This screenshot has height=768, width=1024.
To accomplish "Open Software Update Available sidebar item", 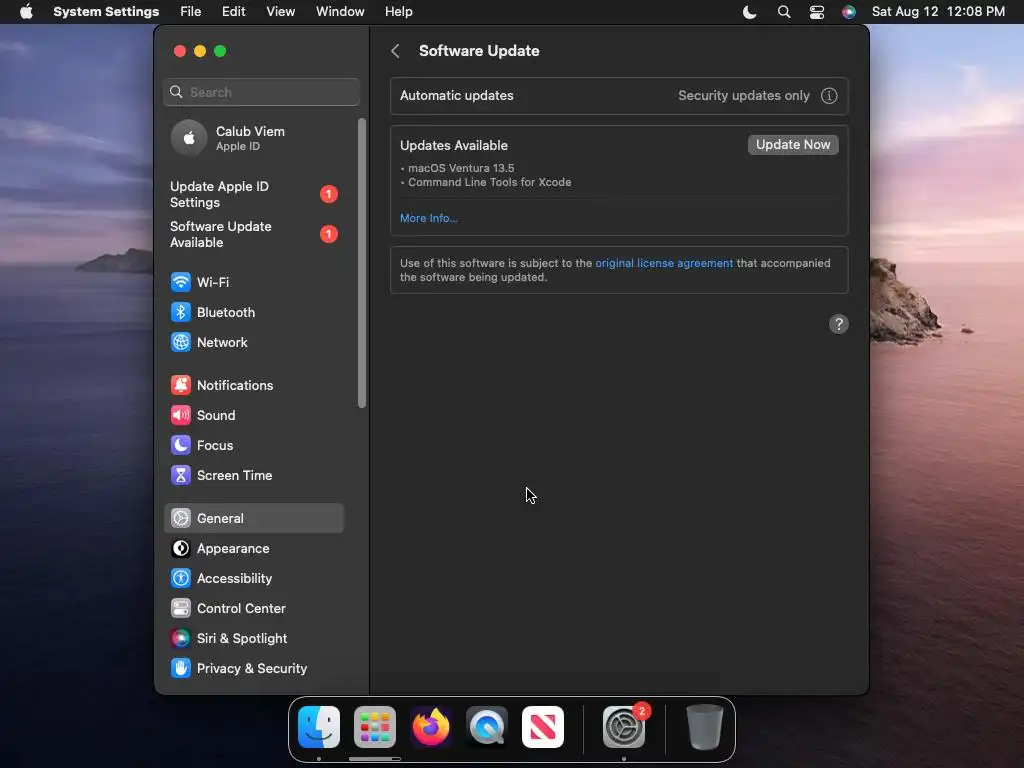I will (x=253, y=234).
